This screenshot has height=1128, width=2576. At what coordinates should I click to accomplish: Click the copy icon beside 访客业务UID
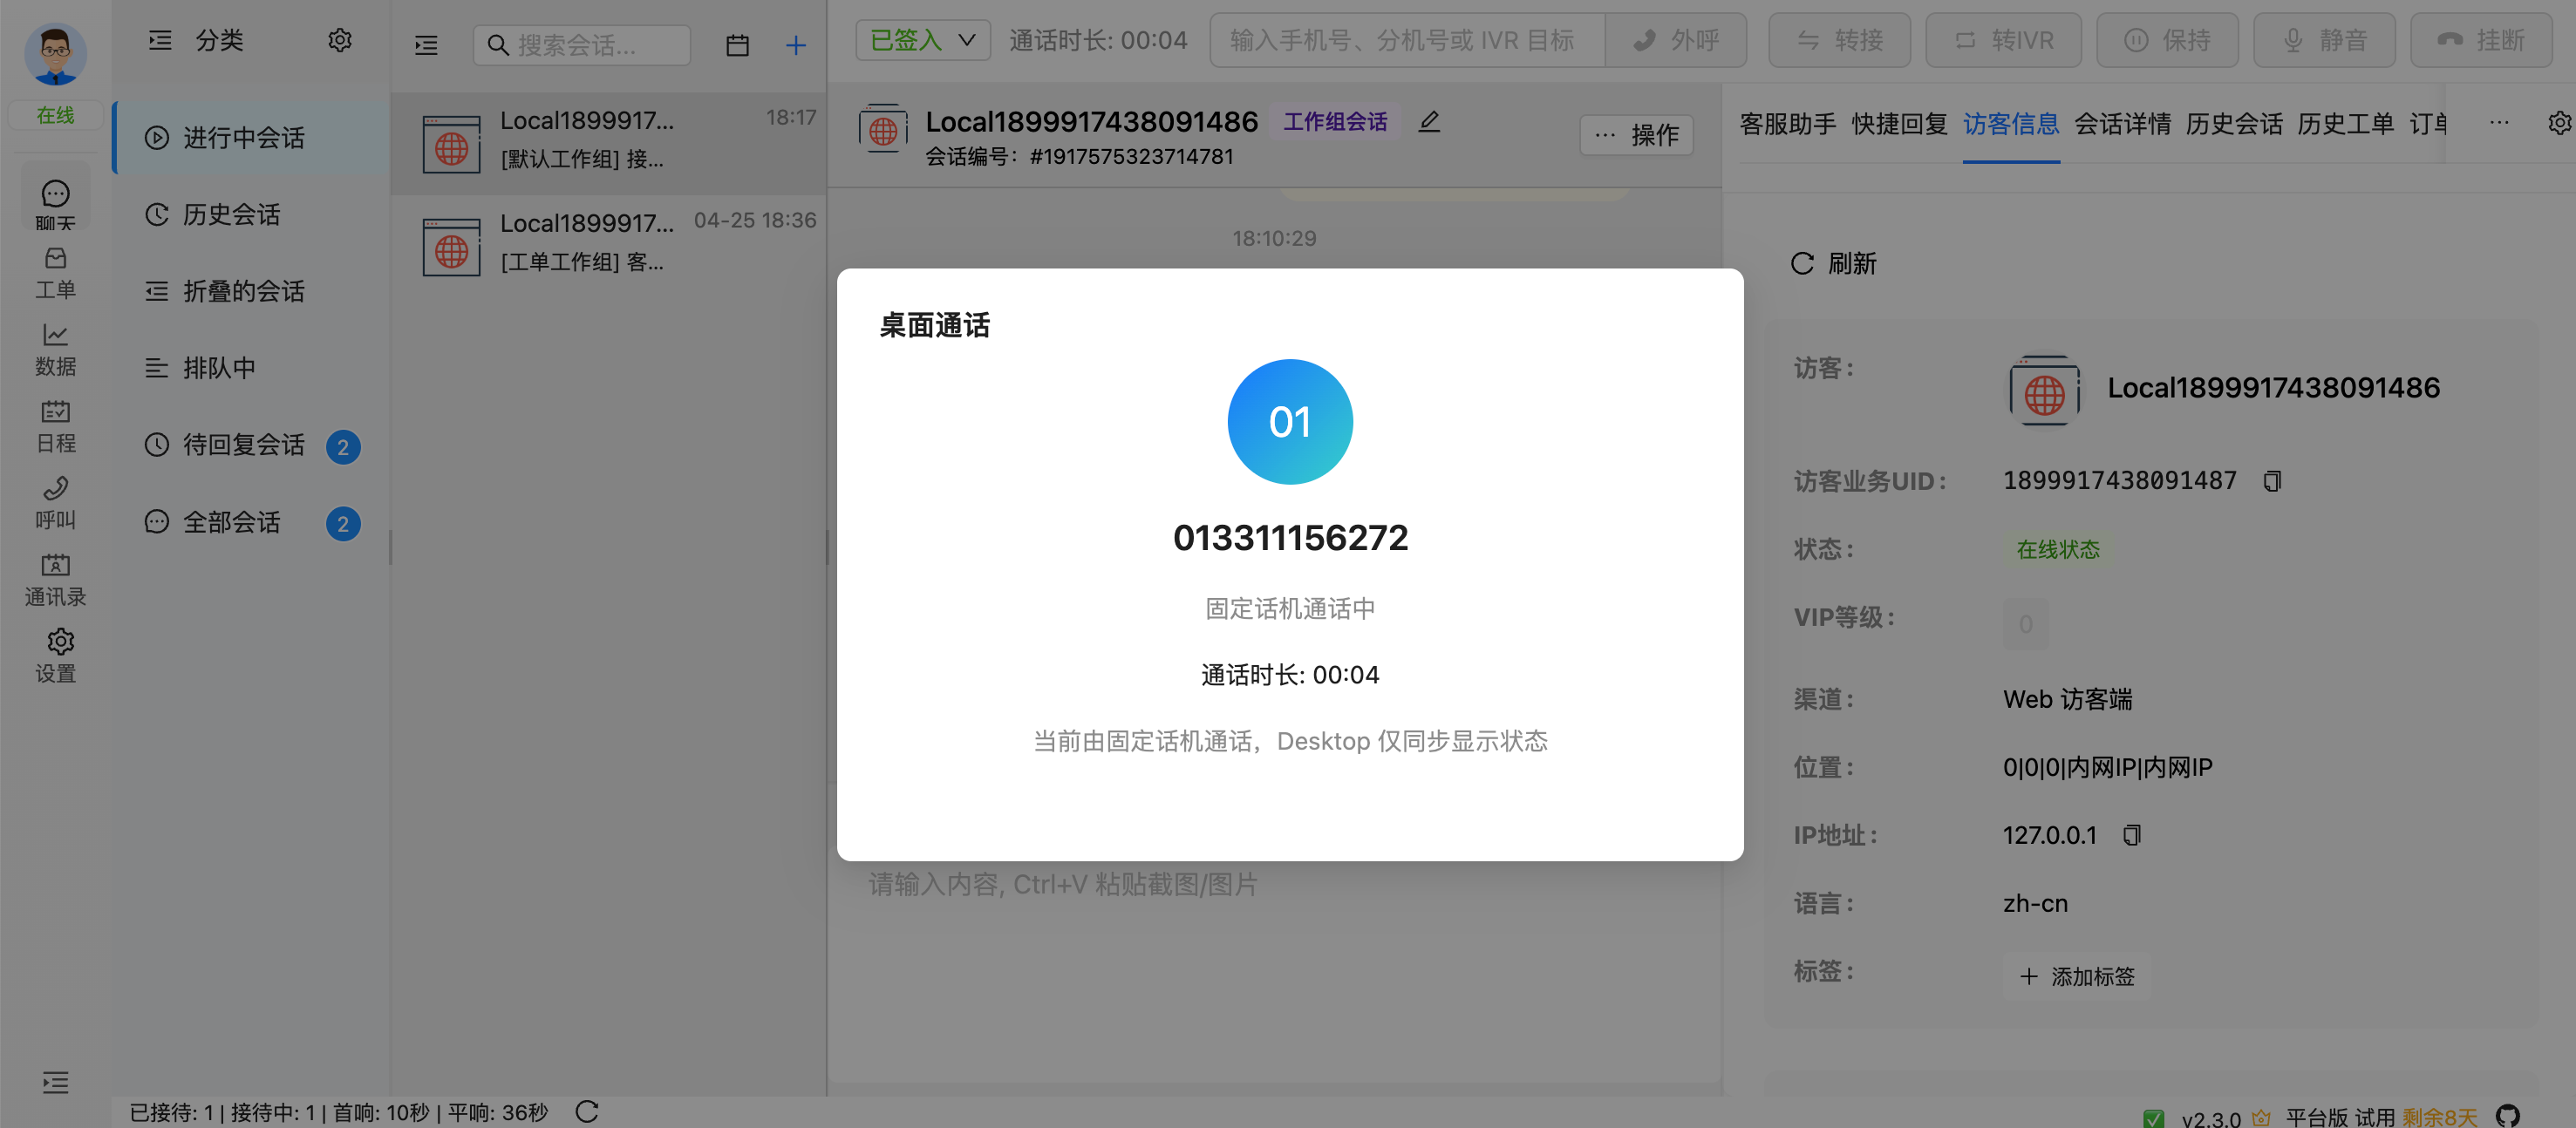pos(2272,481)
